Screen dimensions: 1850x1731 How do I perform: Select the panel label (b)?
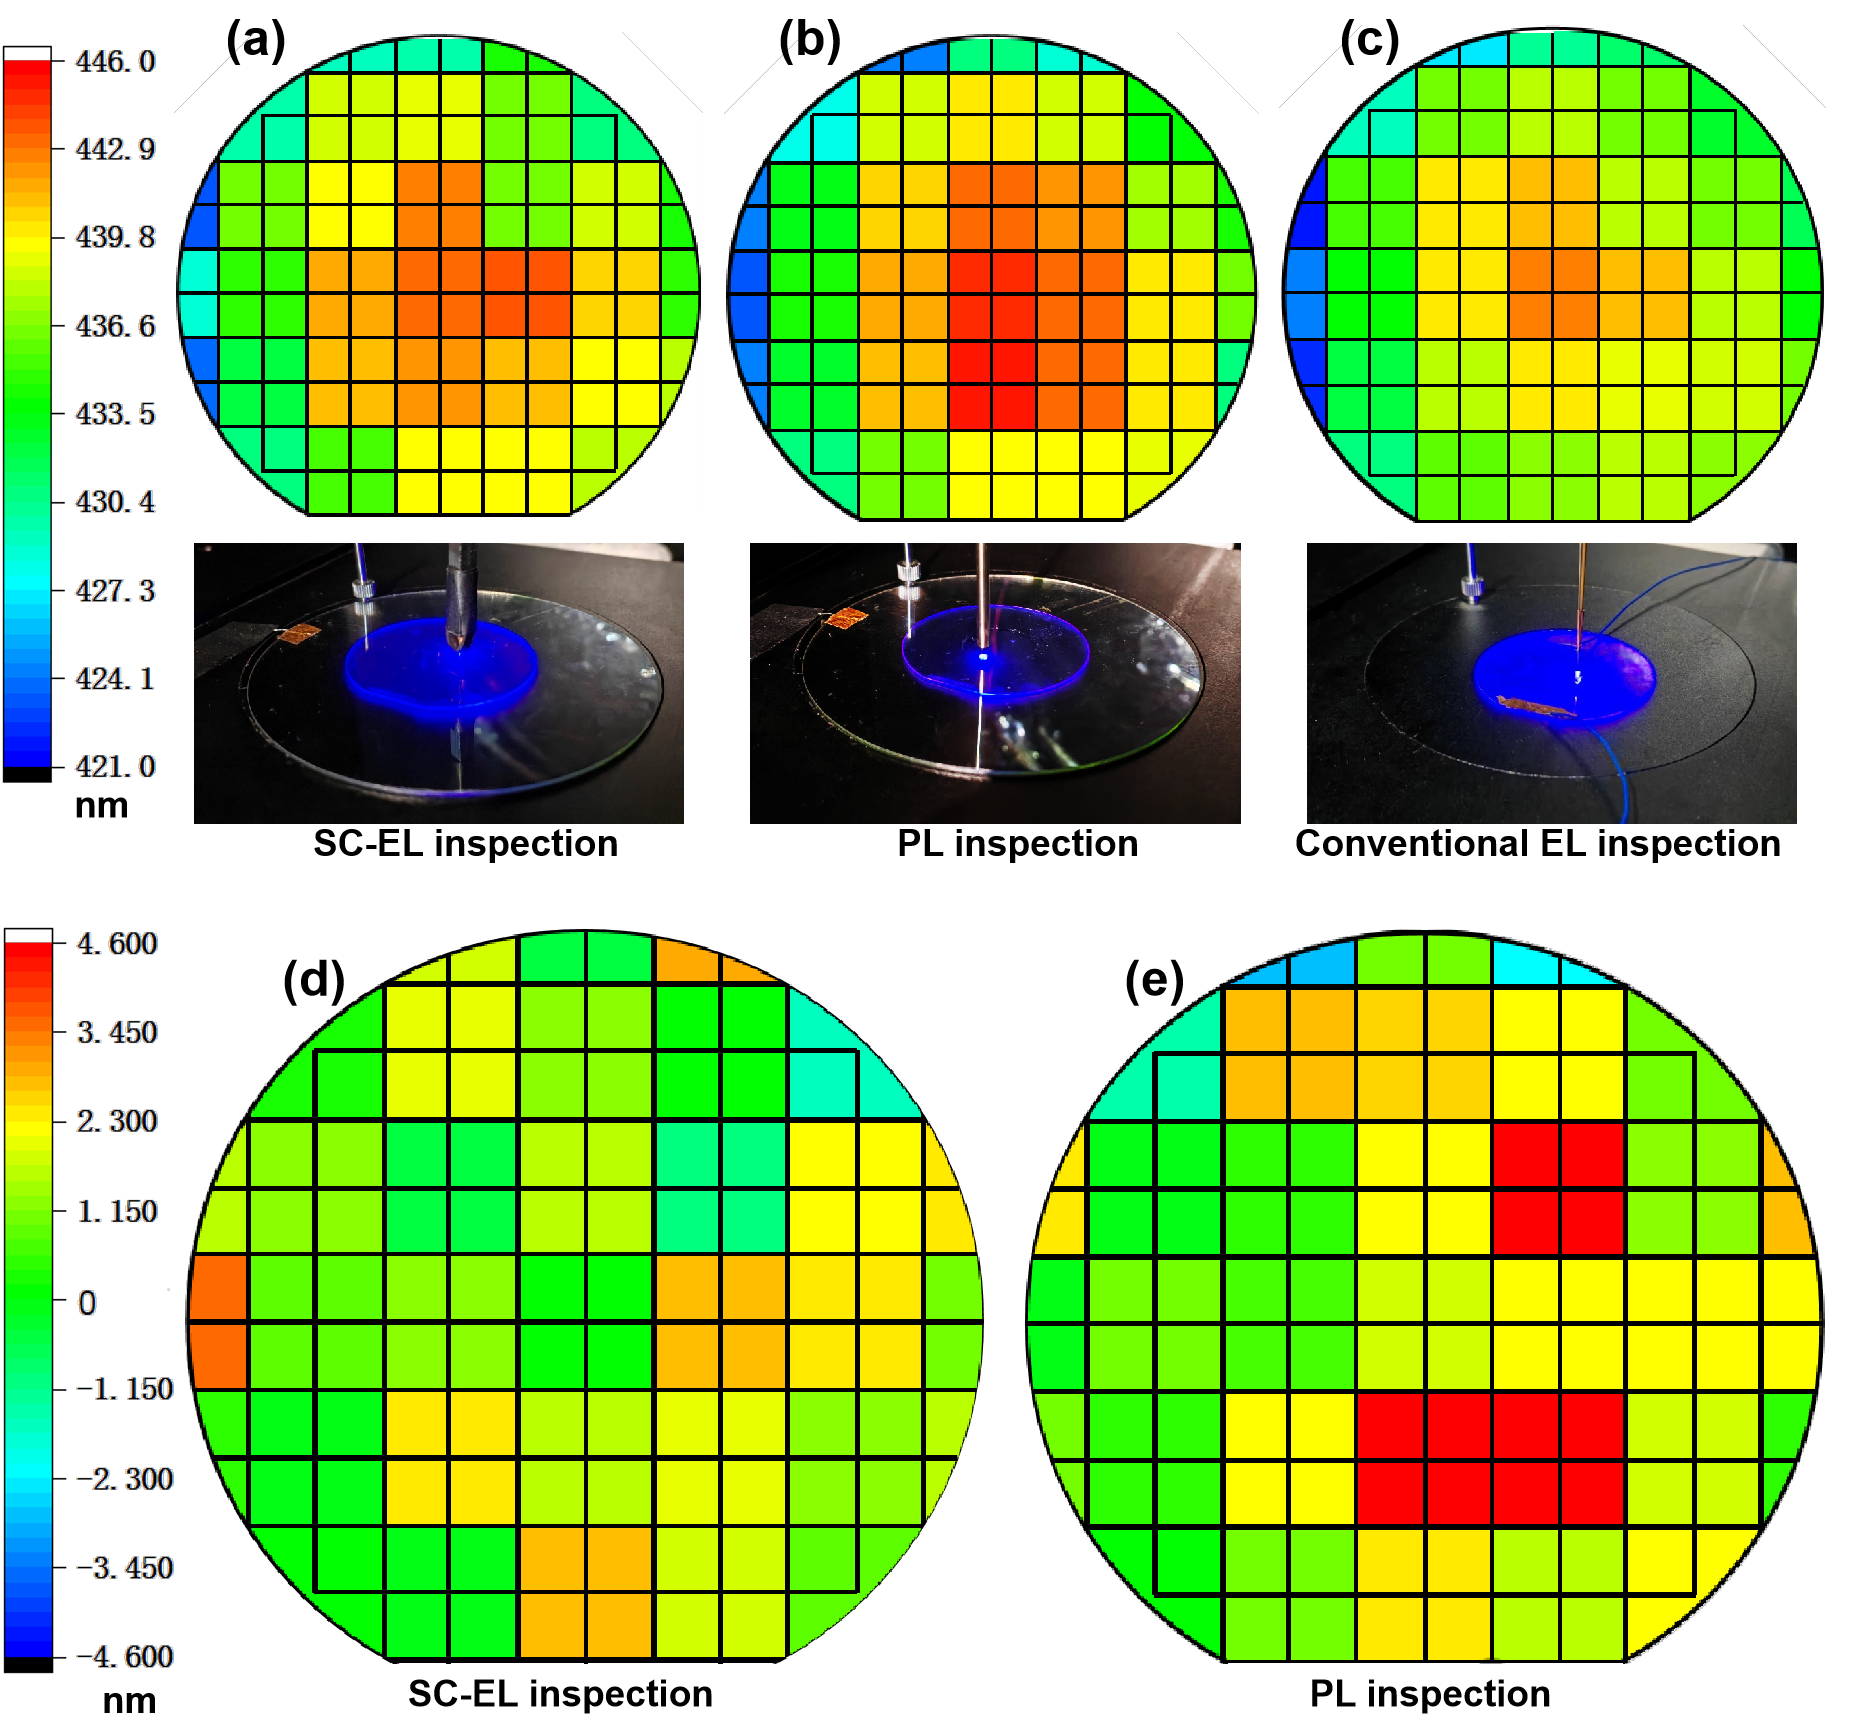coord(810,42)
